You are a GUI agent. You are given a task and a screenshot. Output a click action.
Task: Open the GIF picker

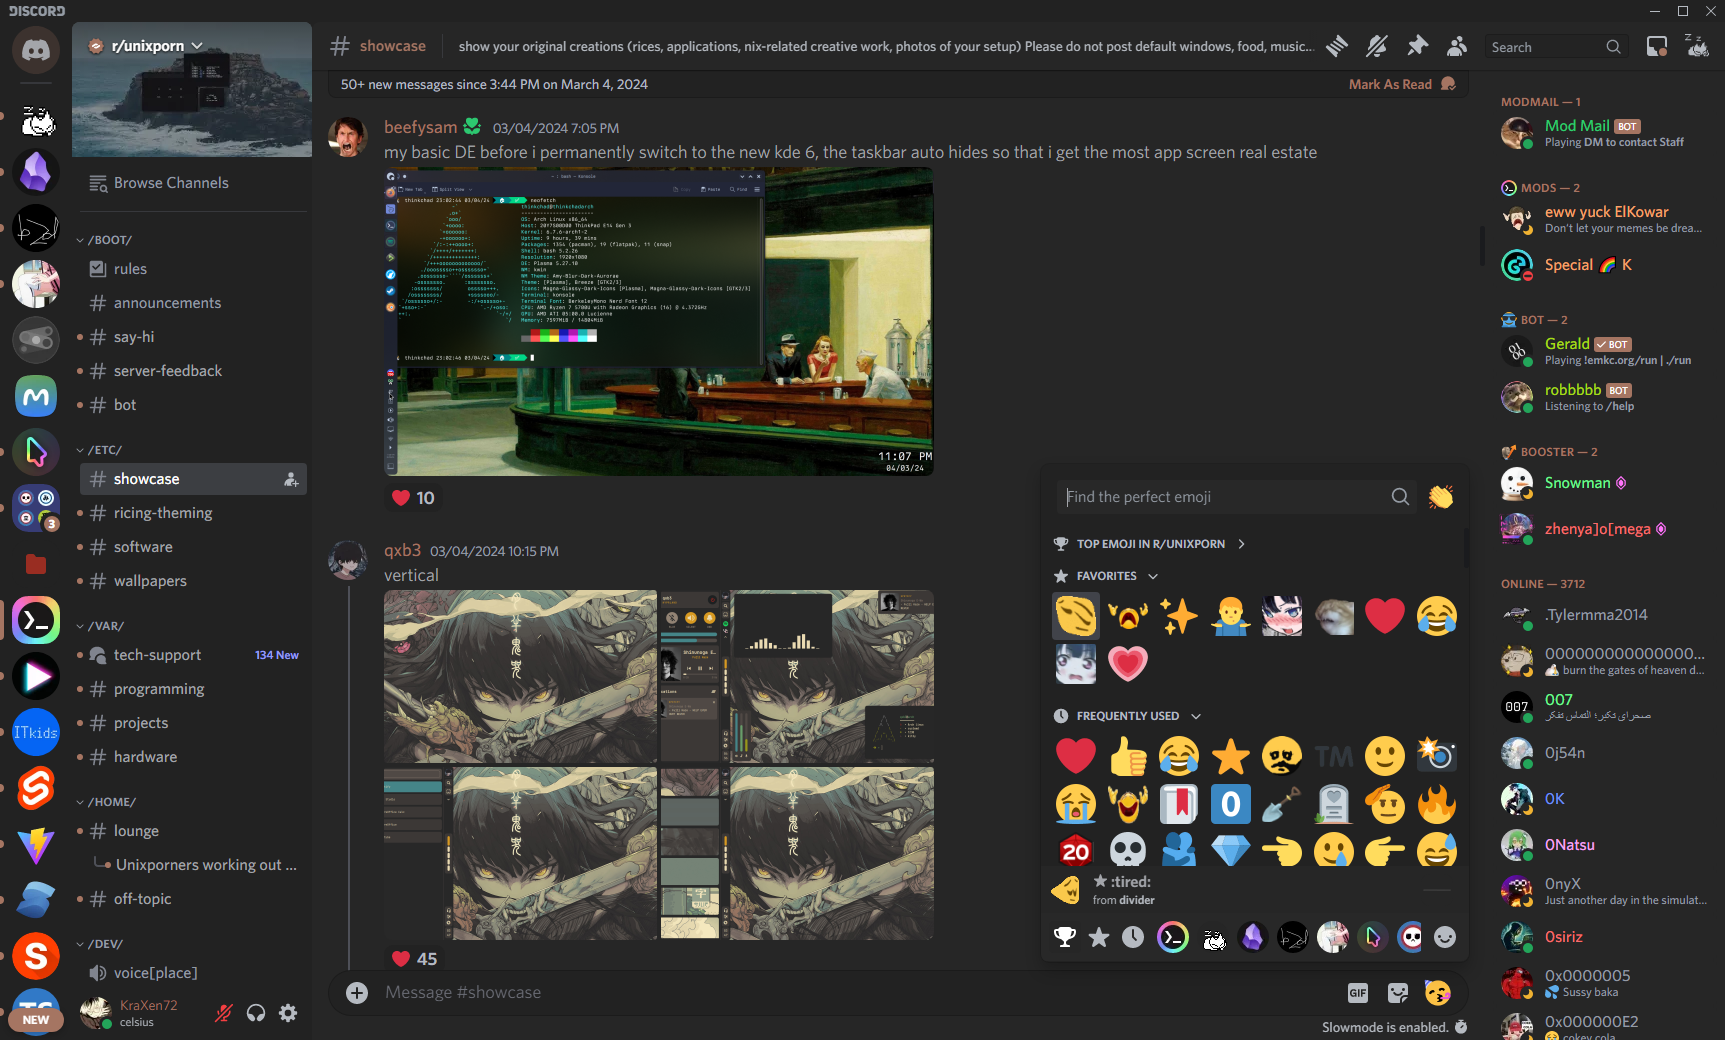[1357, 992]
